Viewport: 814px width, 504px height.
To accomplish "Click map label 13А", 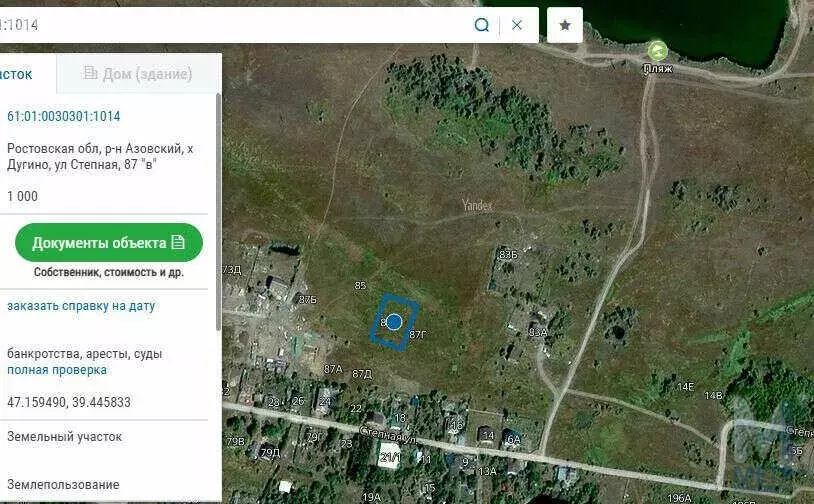I will tap(487, 471).
